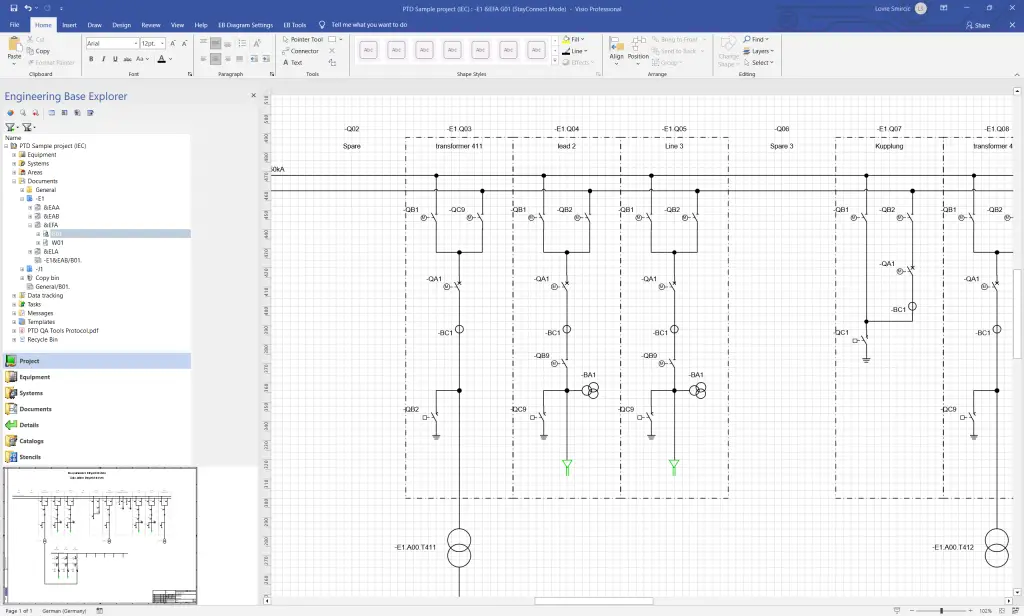Open the EB Diagram Settings tab
Screen dimensions: 1024x616
[245, 24]
